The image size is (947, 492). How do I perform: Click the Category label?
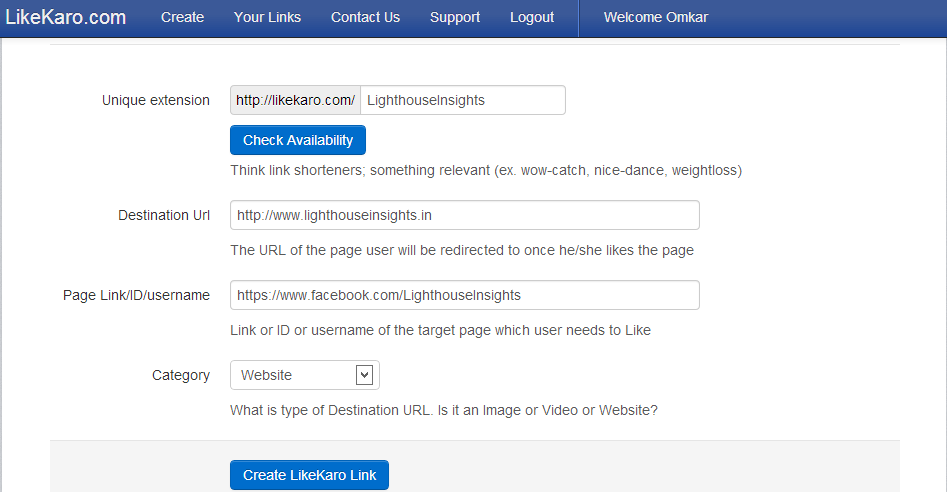click(x=181, y=375)
